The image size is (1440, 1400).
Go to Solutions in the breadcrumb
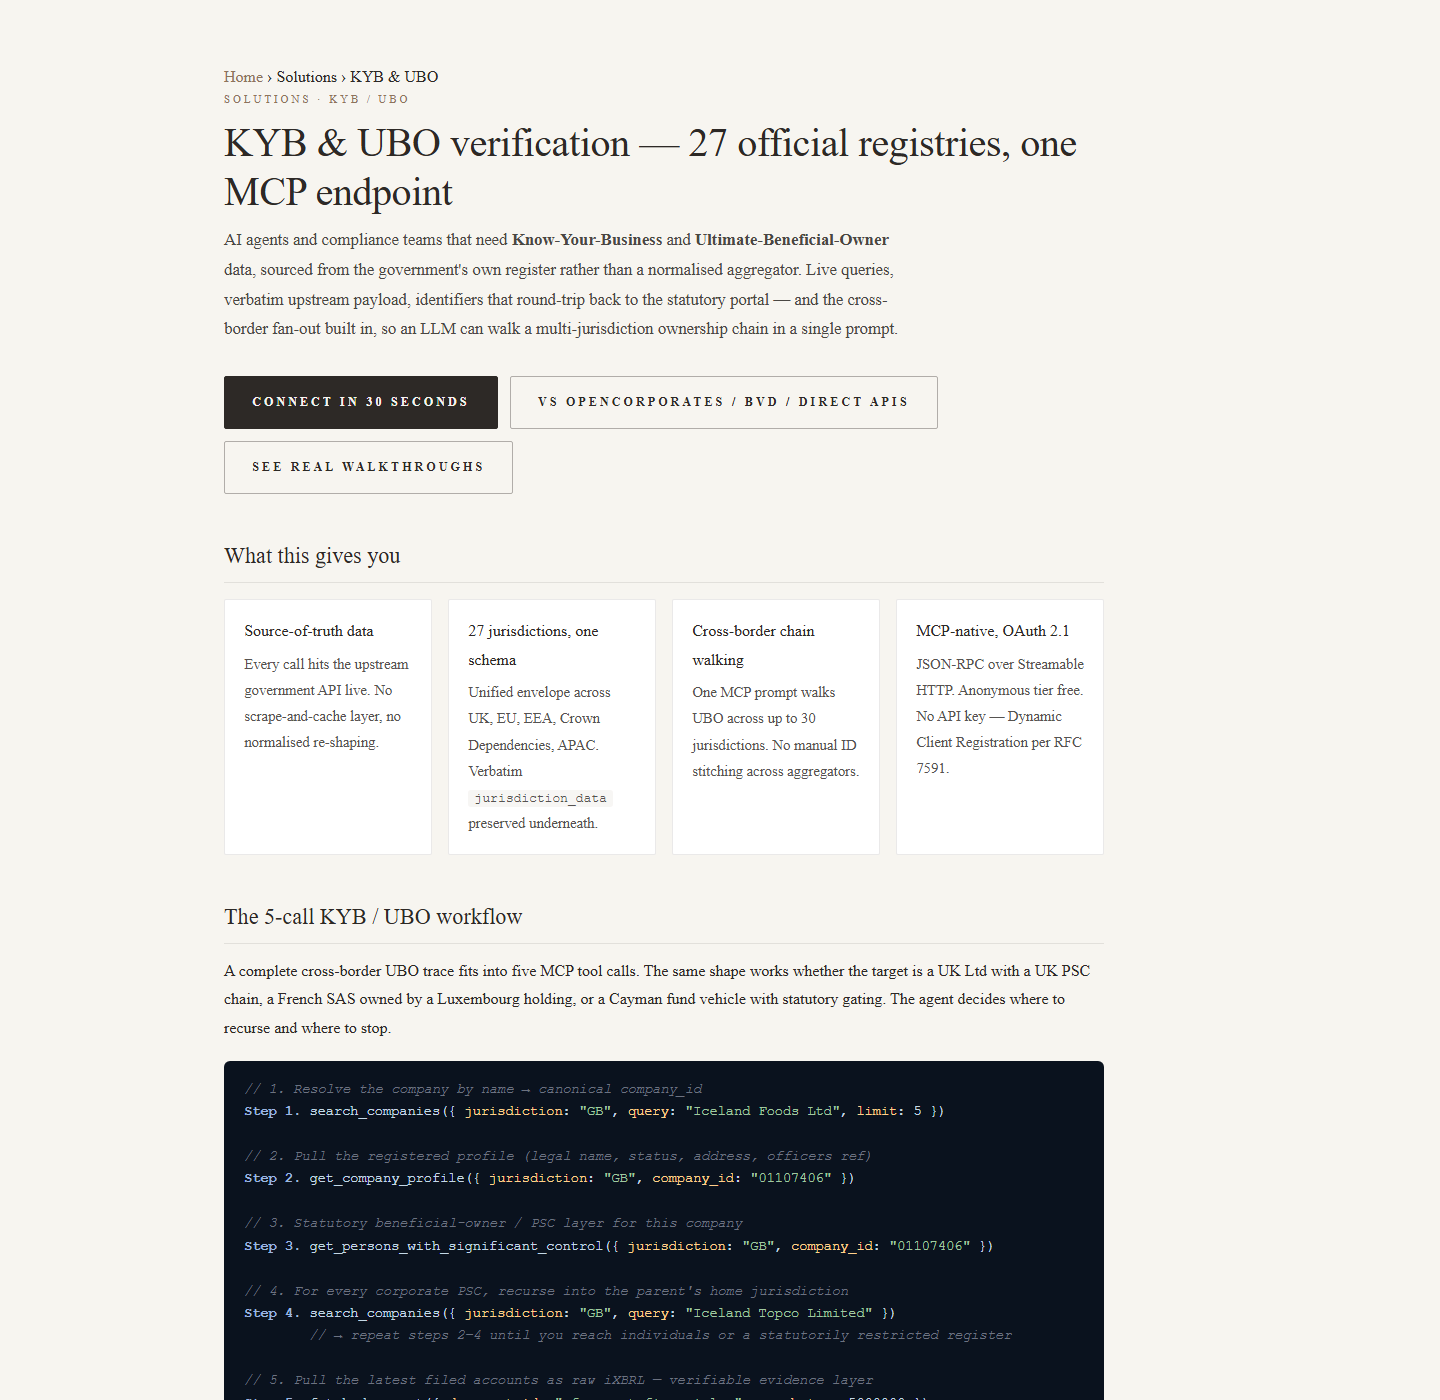pos(307,77)
